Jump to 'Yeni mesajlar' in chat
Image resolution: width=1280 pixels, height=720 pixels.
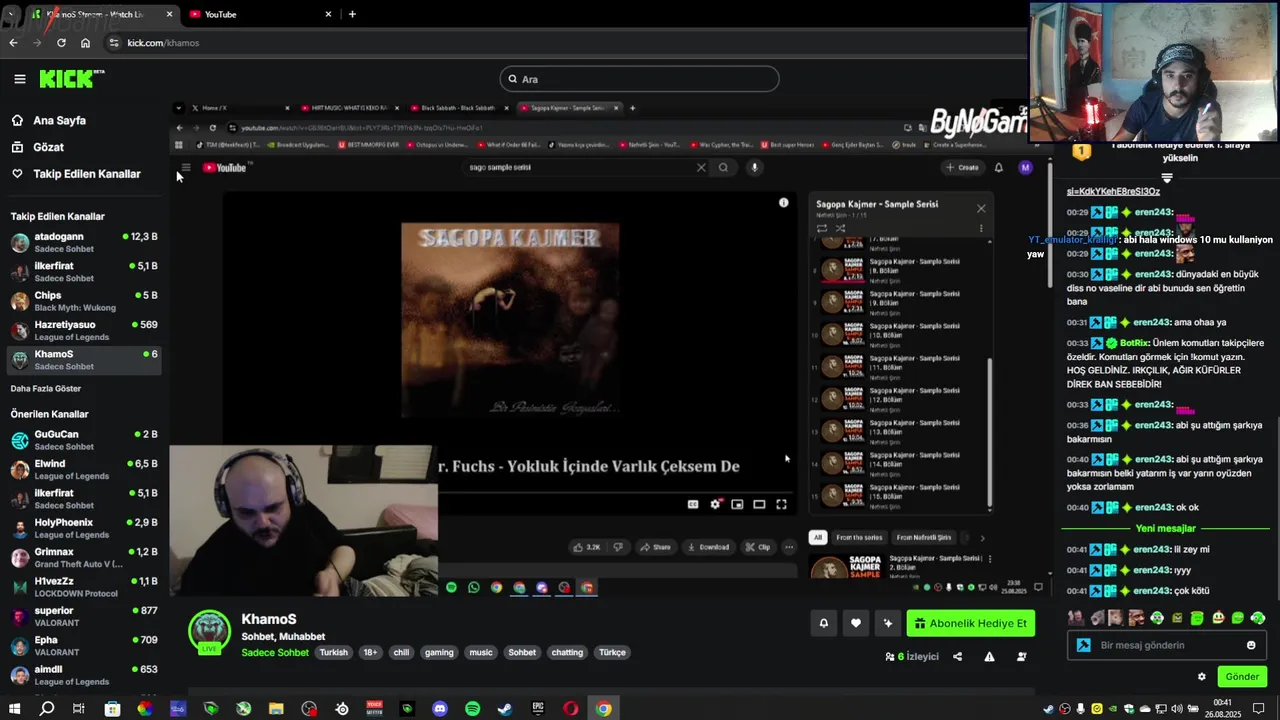click(x=1165, y=528)
